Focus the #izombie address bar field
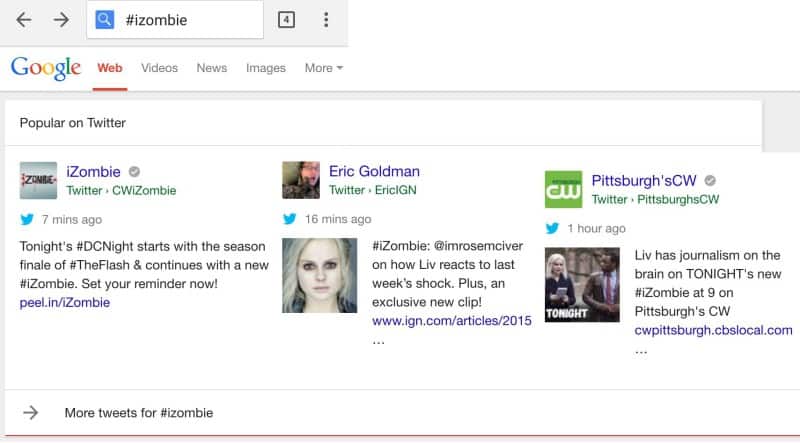Image resolution: width=800 pixels, height=443 pixels. (175, 20)
